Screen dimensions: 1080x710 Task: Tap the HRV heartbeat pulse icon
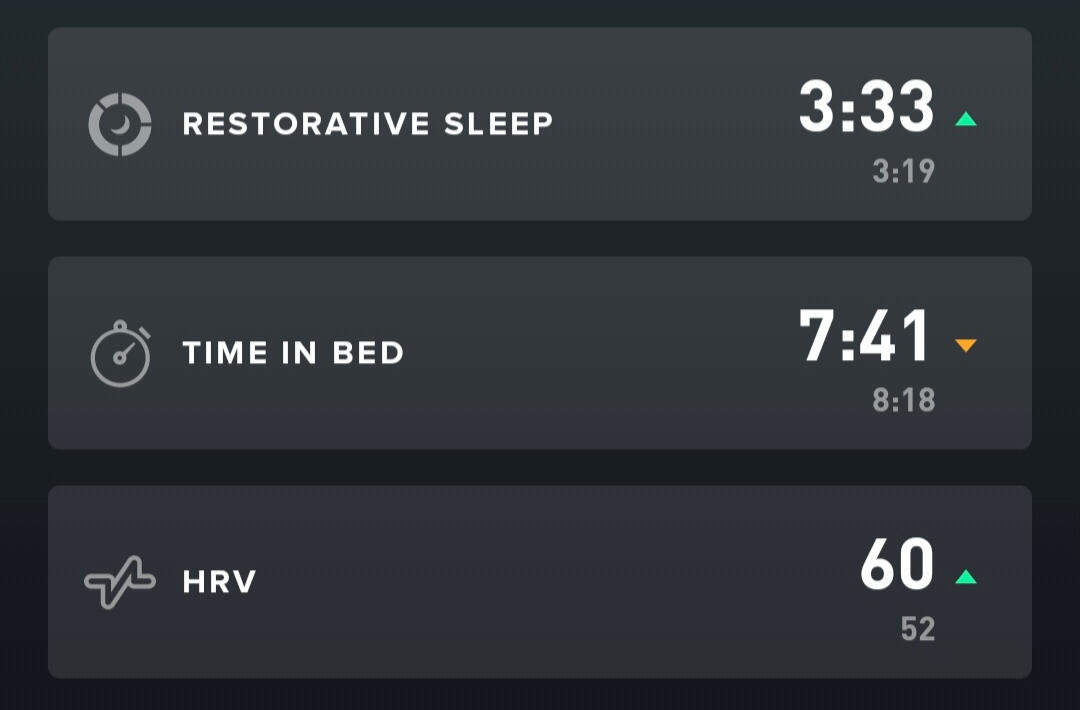120,582
